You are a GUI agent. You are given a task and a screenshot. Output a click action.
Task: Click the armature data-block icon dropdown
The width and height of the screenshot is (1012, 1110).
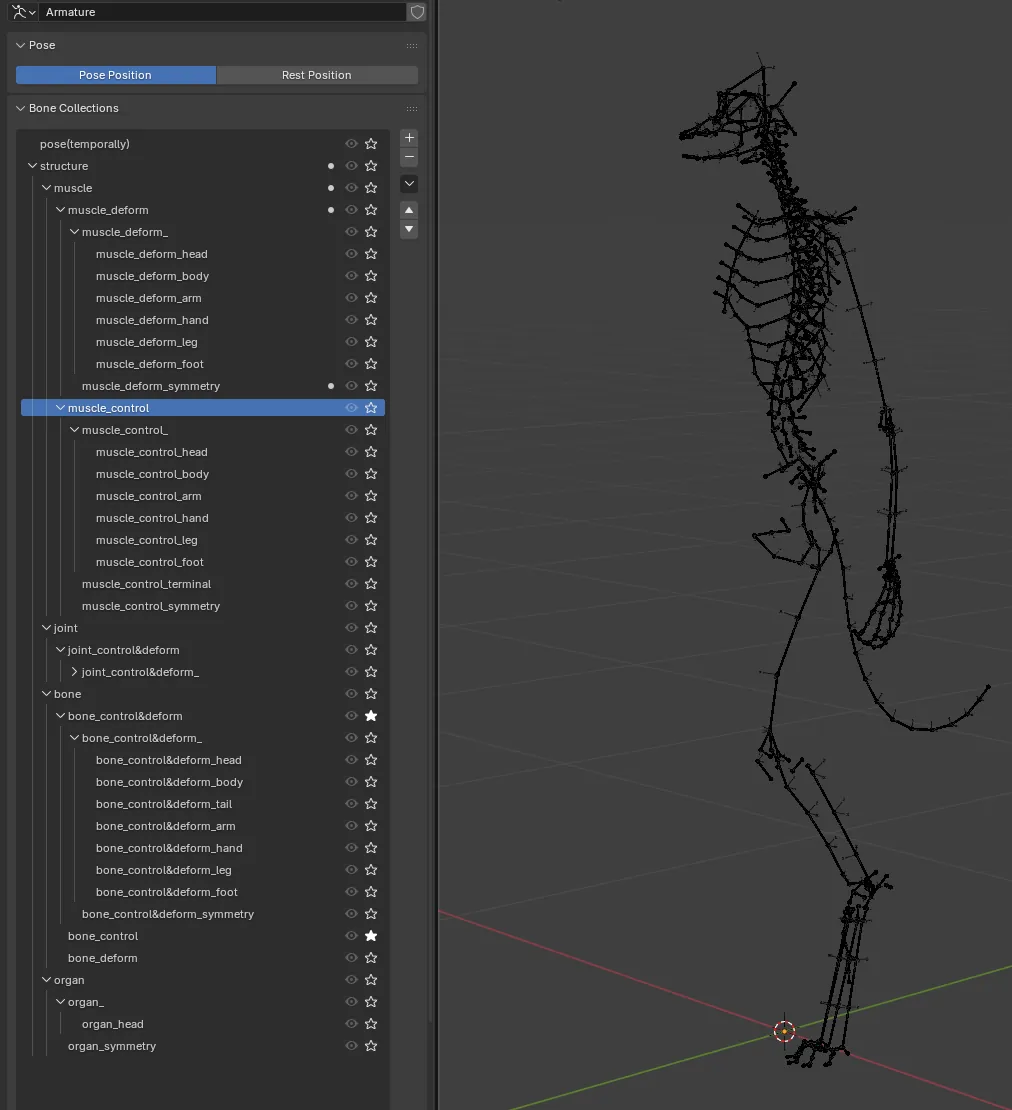(x=23, y=12)
